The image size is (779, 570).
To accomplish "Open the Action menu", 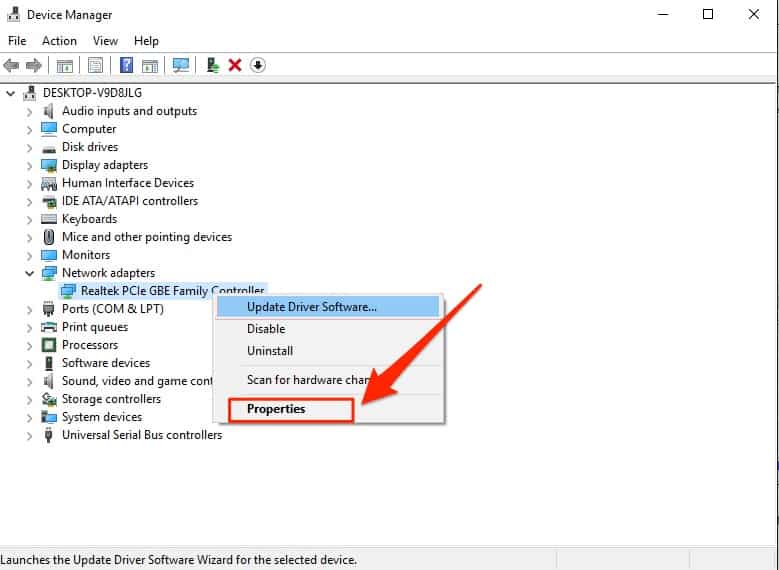I will (x=59, y=41).
